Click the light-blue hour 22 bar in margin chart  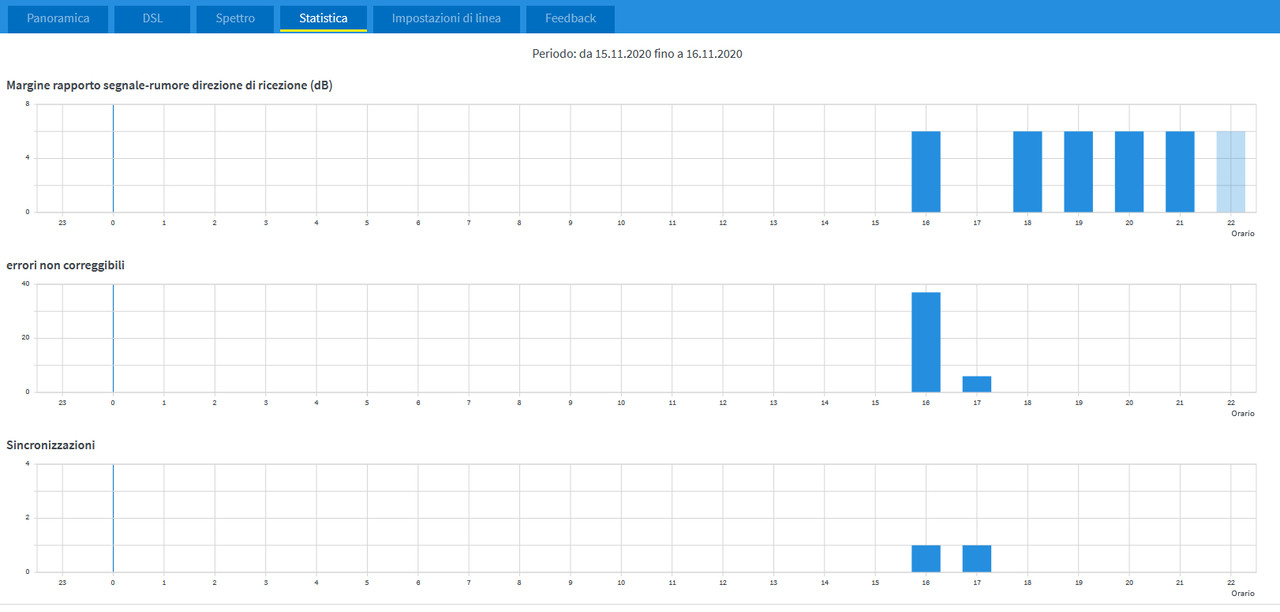point(1231,172)
